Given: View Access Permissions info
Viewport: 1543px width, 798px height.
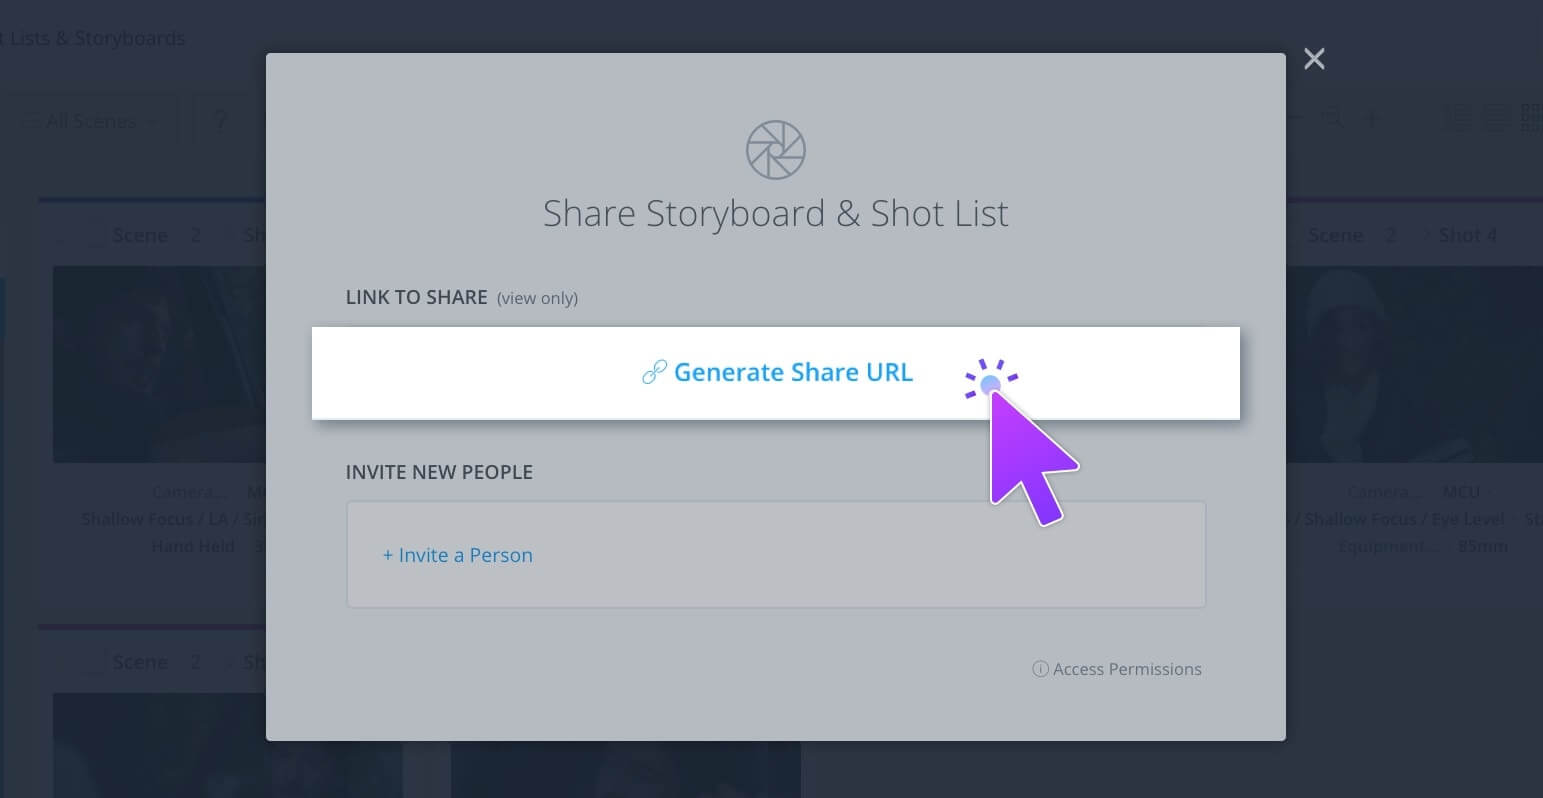Looking at the screenshot, I should tap(1117, 669).
